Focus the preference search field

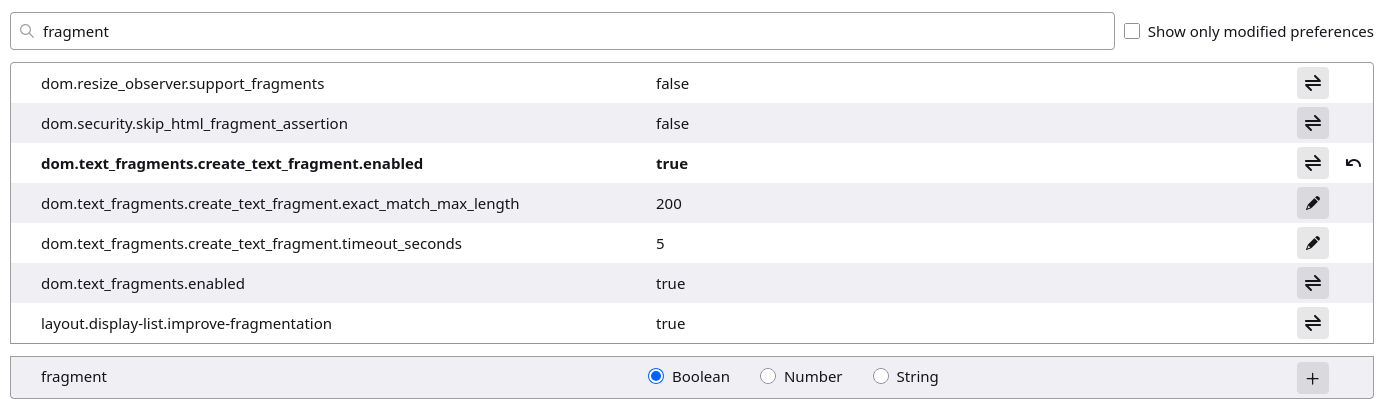(562, 31)
